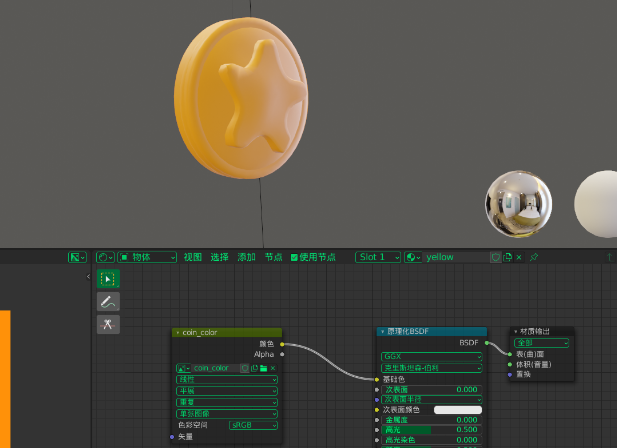Open the 线性 interpolation dropdown

click(227, 380)
